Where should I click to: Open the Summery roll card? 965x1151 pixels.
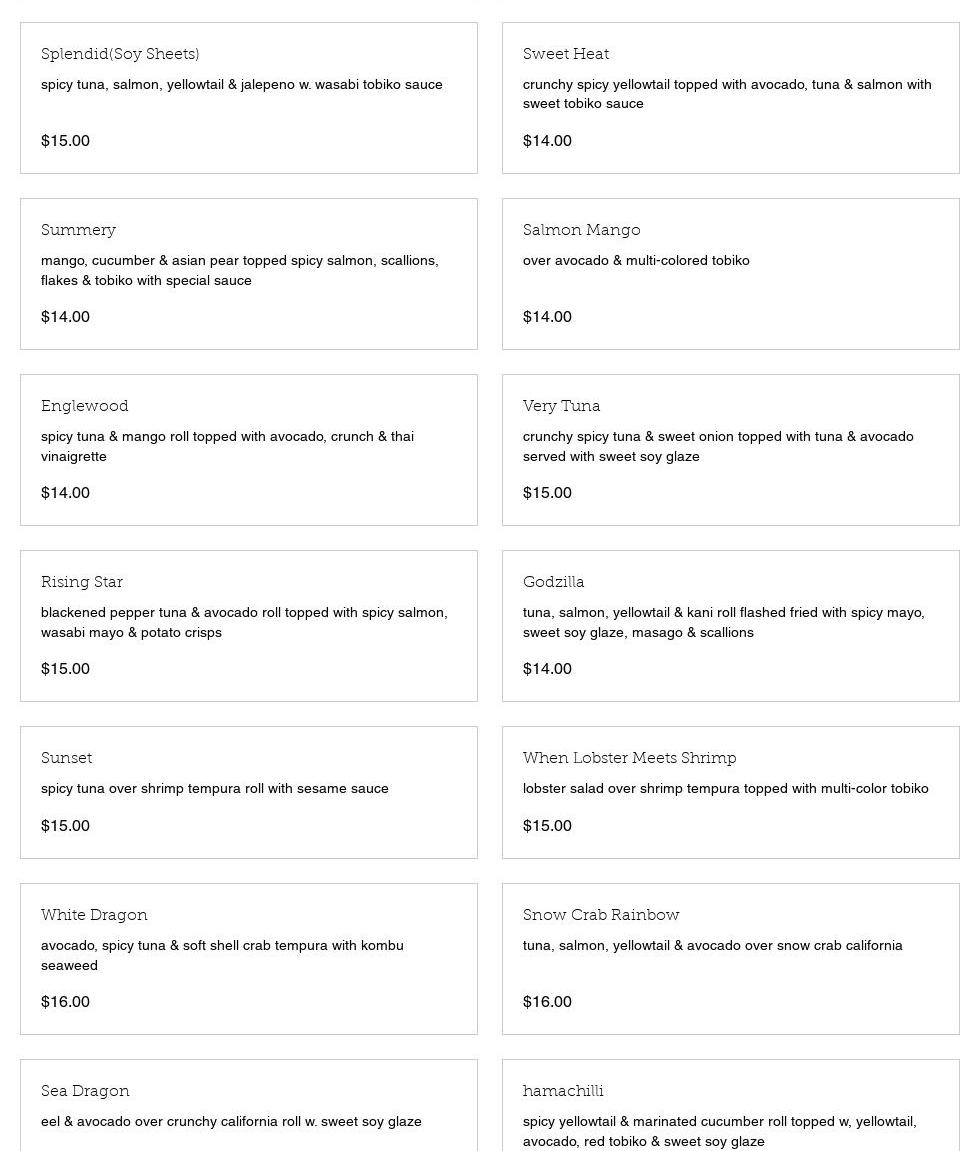(x=78, y=230)
